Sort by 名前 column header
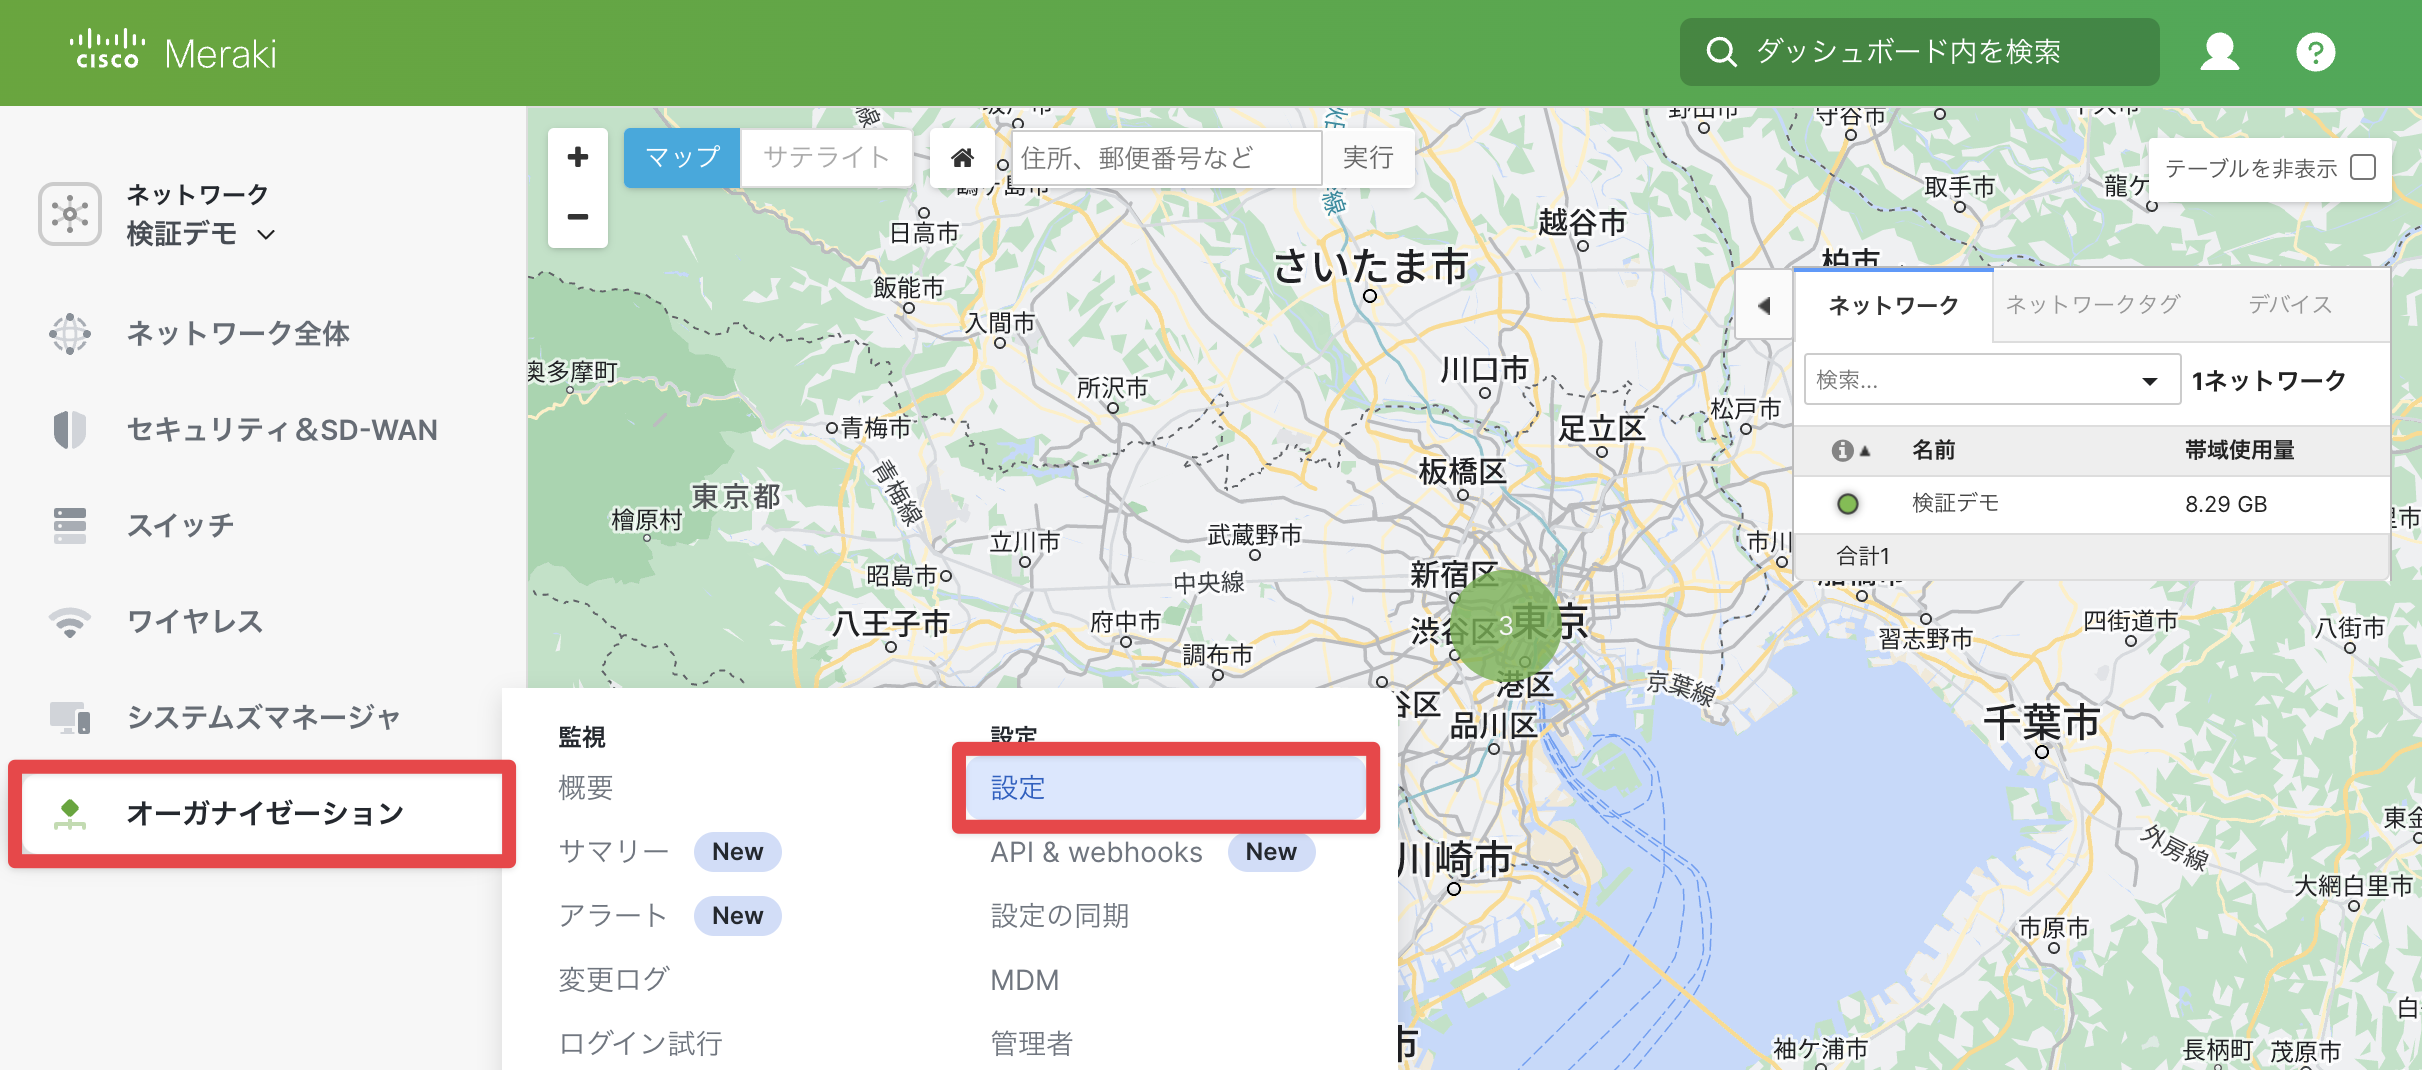 (1933, 450)
